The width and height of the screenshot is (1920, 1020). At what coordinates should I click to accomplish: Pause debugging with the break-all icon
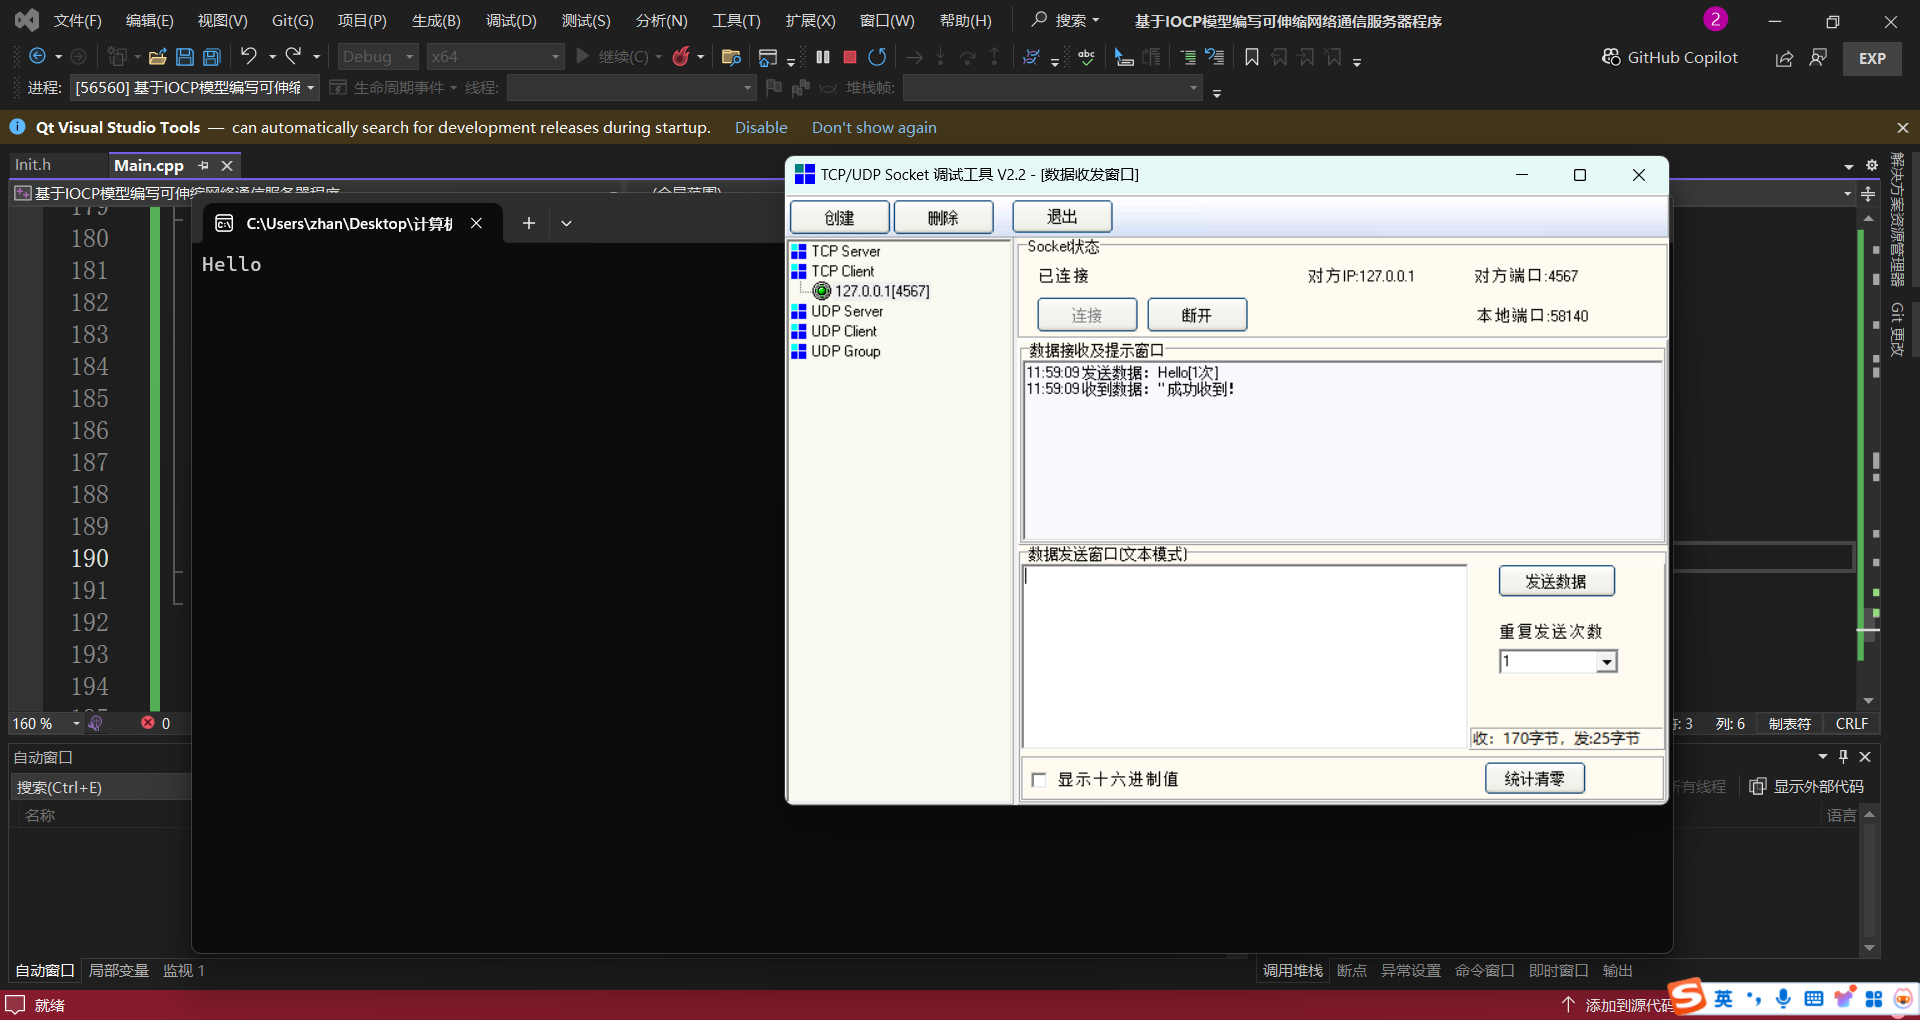pyautogui.click(x=822, y=57)
